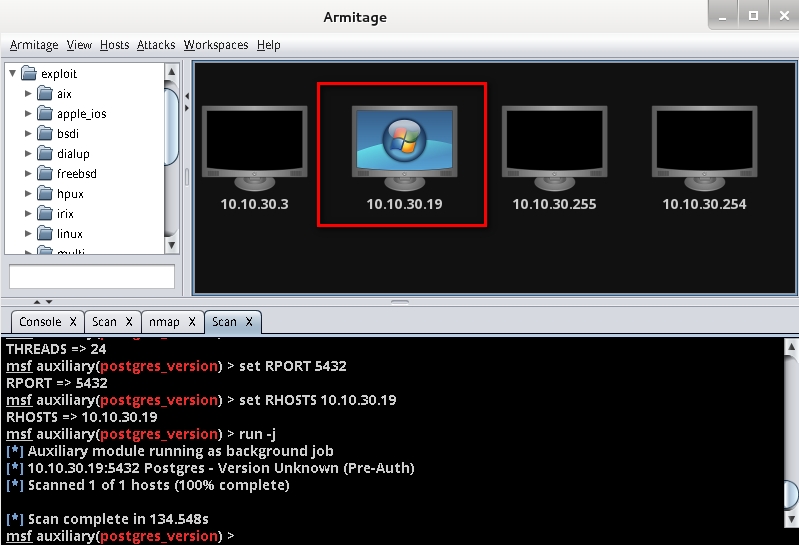Click the "THREADS => 24" console line
This screenshot has width=799, height=545.
(x=56, y=349)
